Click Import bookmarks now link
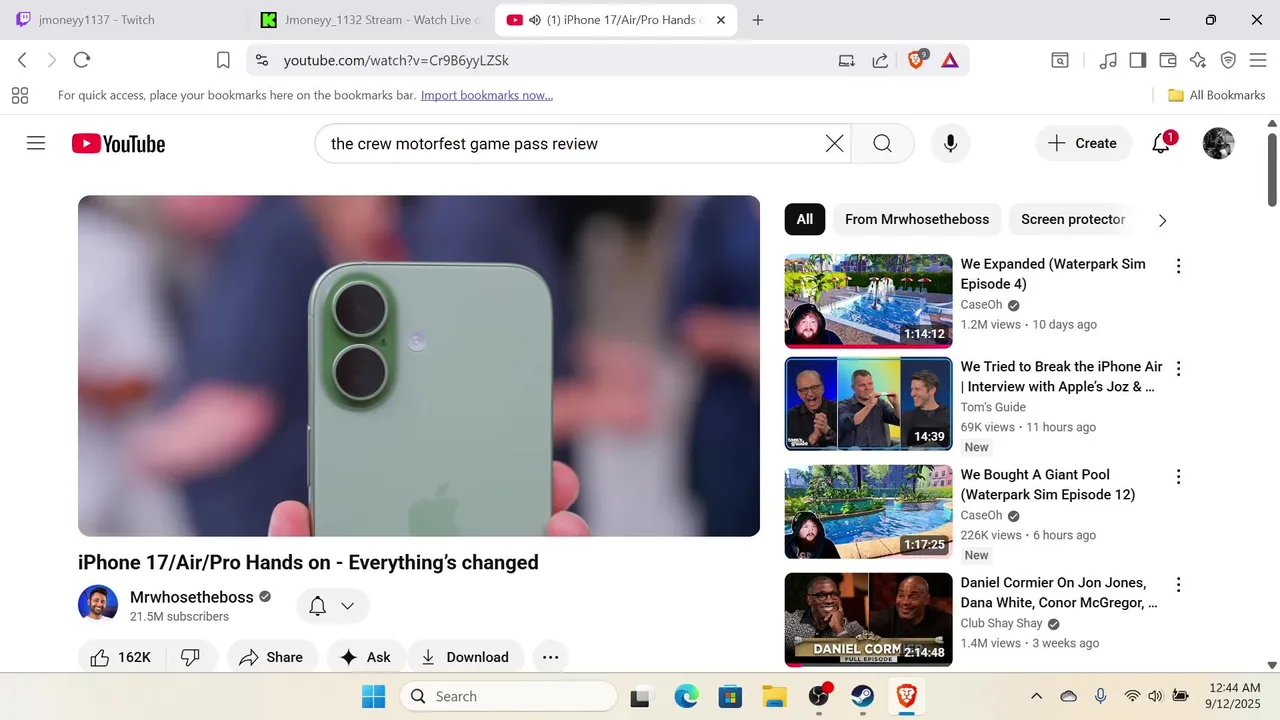The image size is (1280, 720). click(487, 95)
